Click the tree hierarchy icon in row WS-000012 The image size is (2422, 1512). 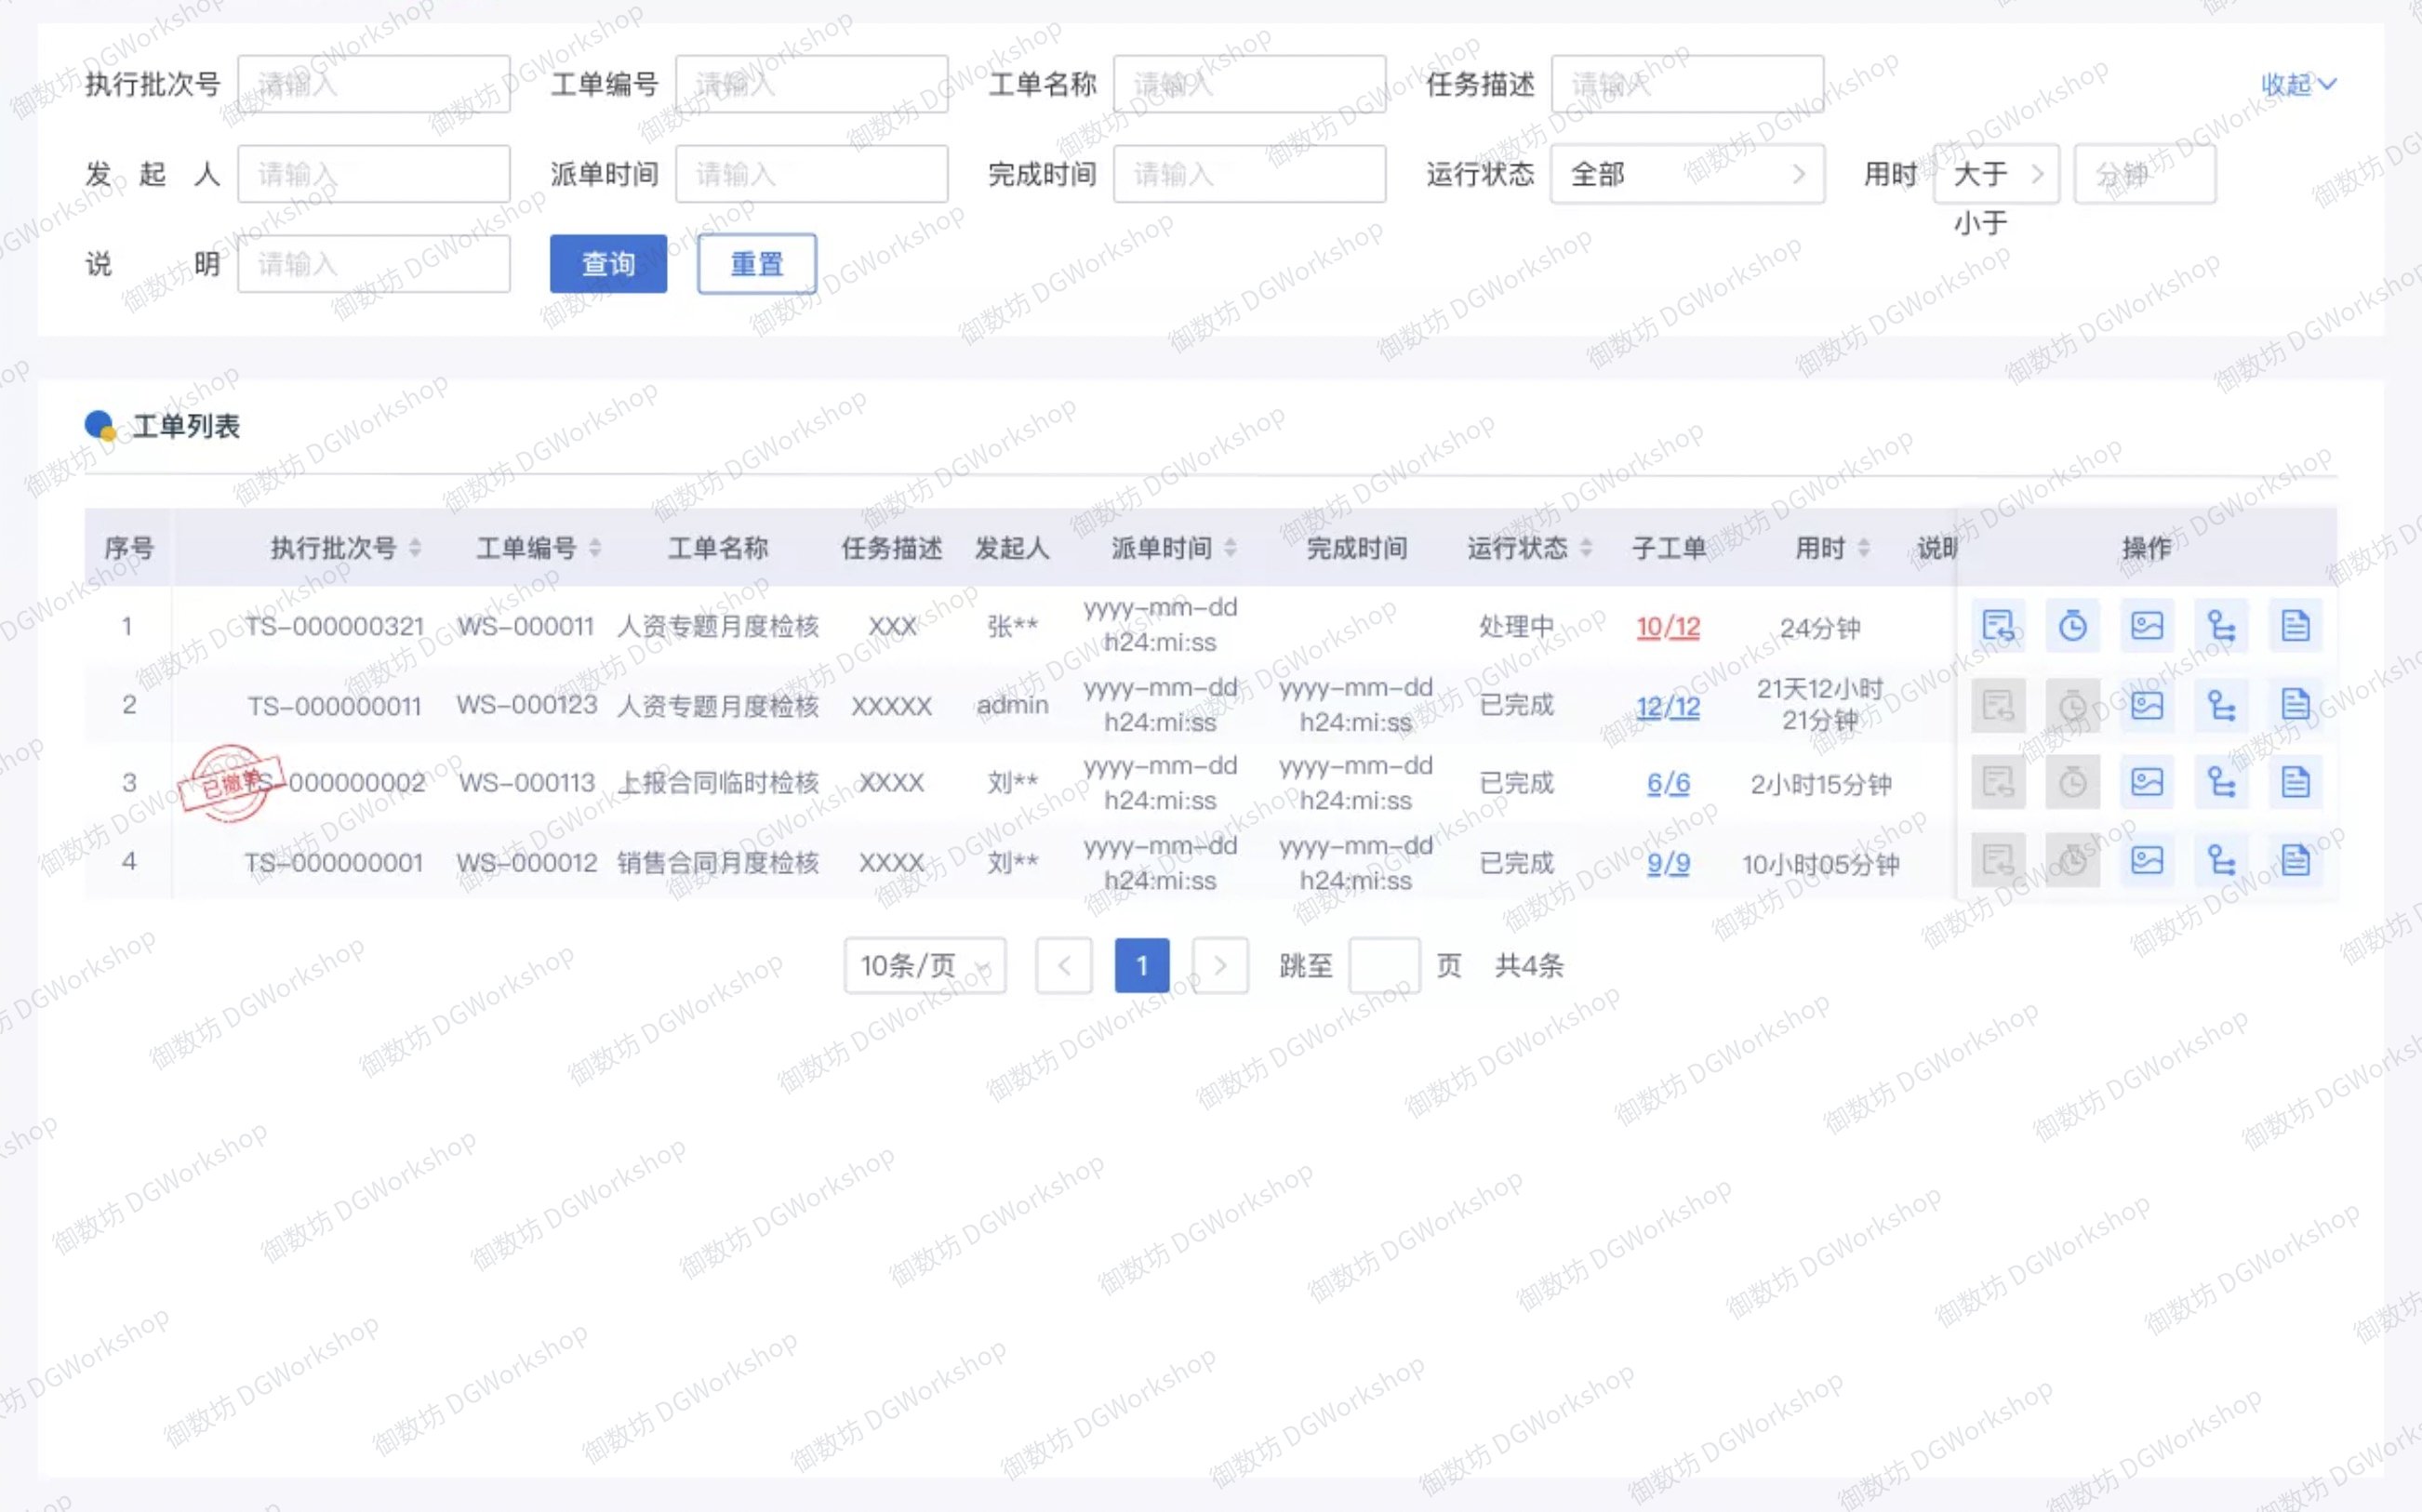(2221, 860)
